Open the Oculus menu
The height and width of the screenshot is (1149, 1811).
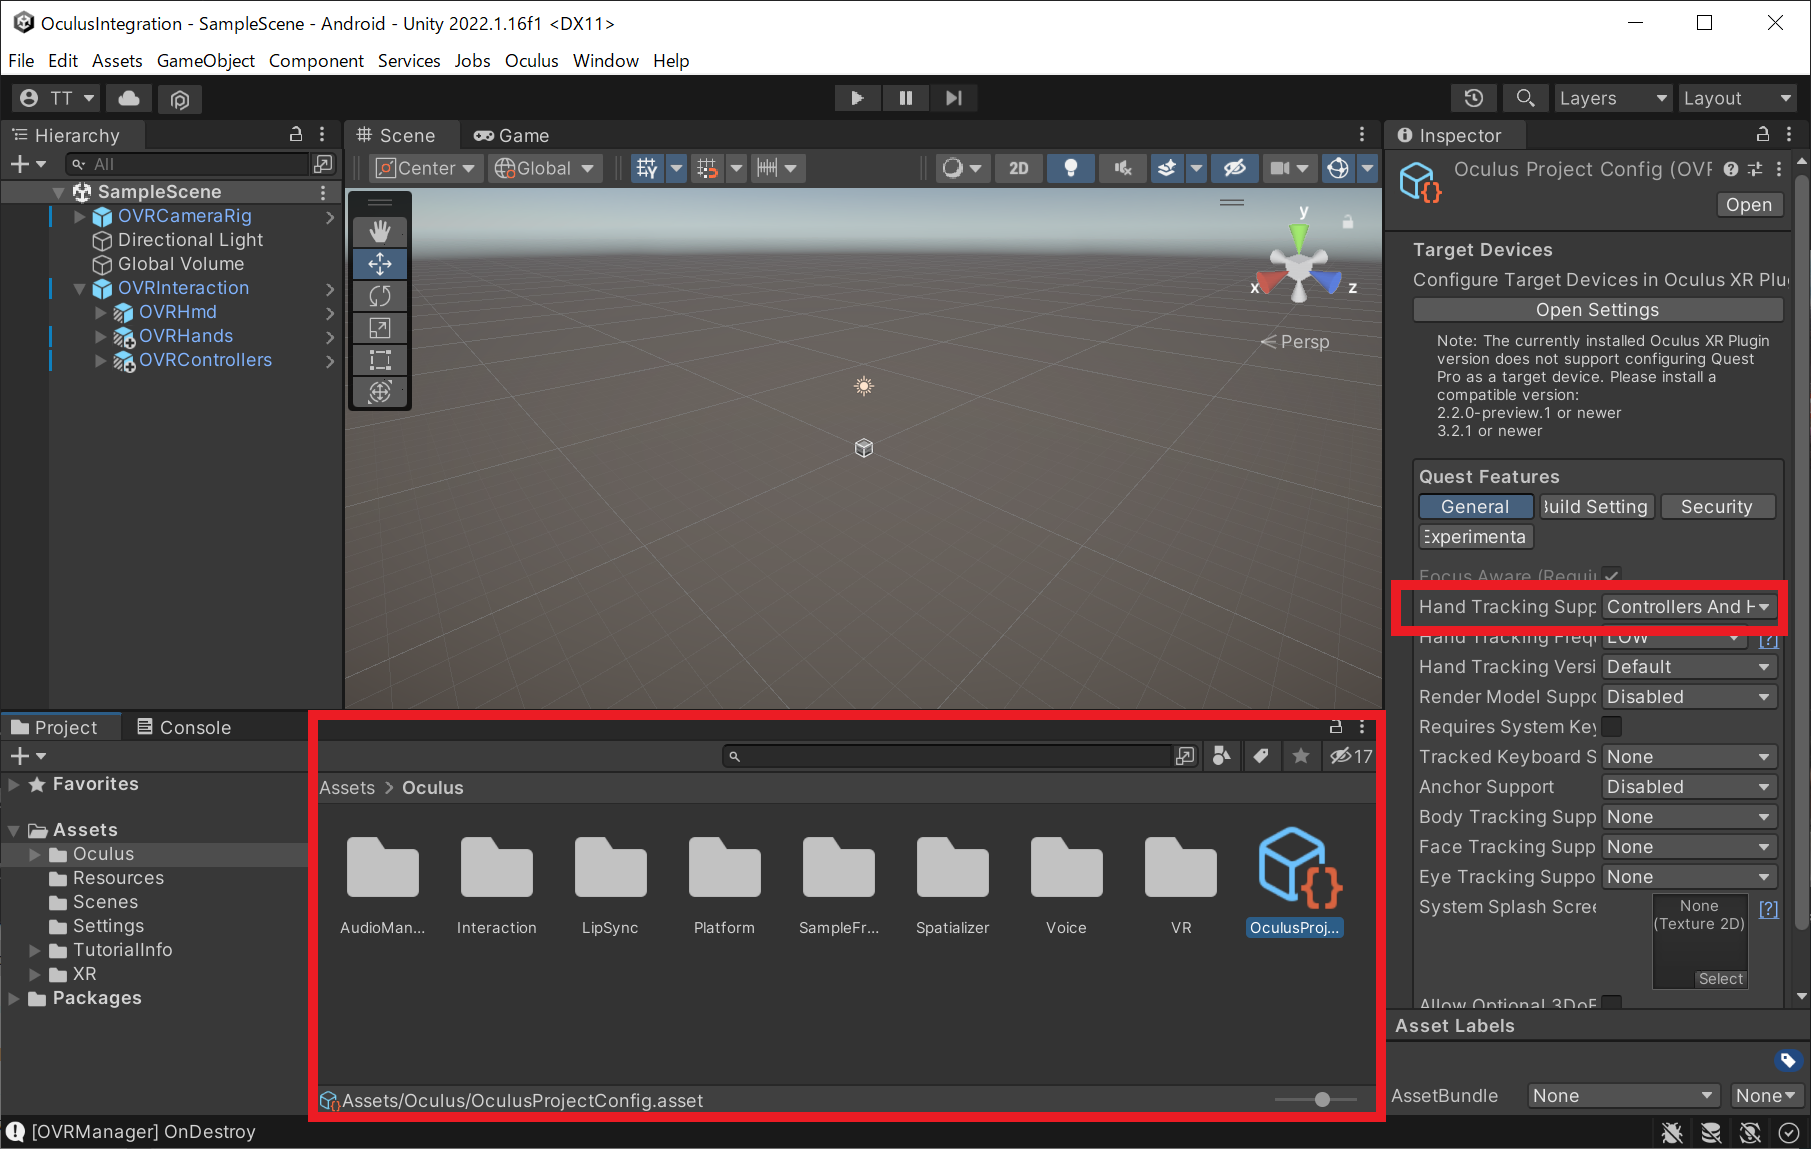click(531, 61)
